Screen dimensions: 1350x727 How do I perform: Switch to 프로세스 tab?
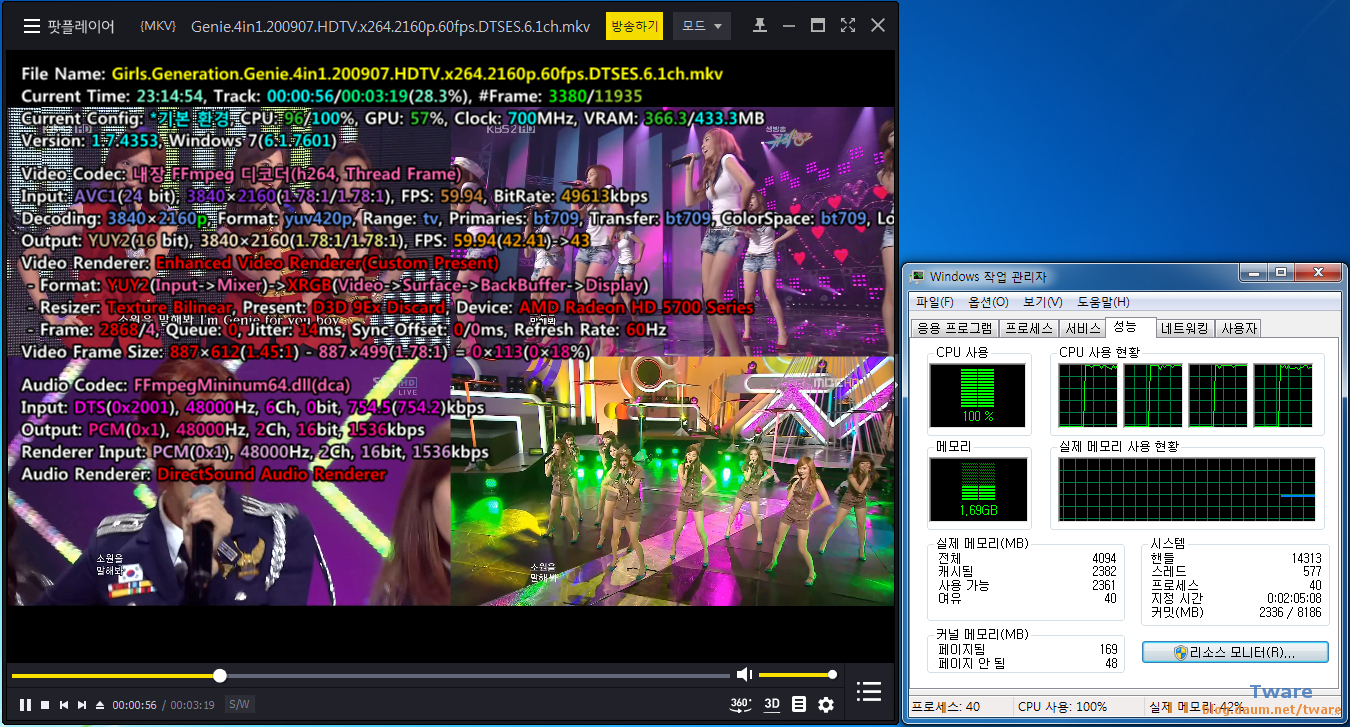coord(1029,328)
